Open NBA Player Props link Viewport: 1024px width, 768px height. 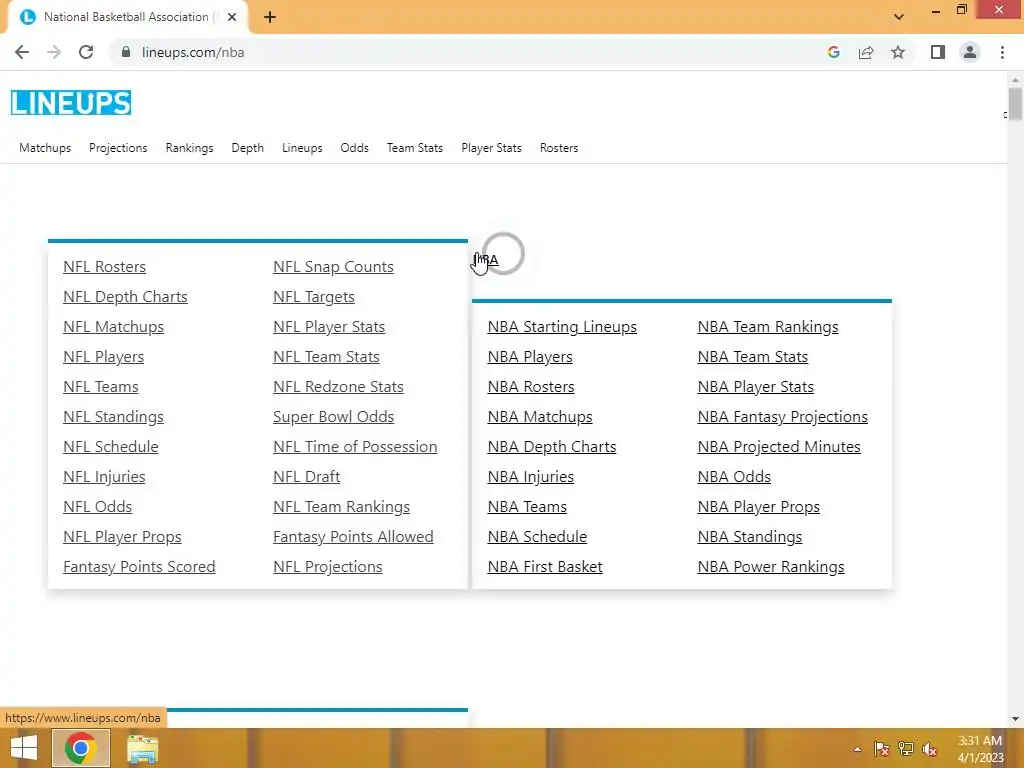coord(758,507)
